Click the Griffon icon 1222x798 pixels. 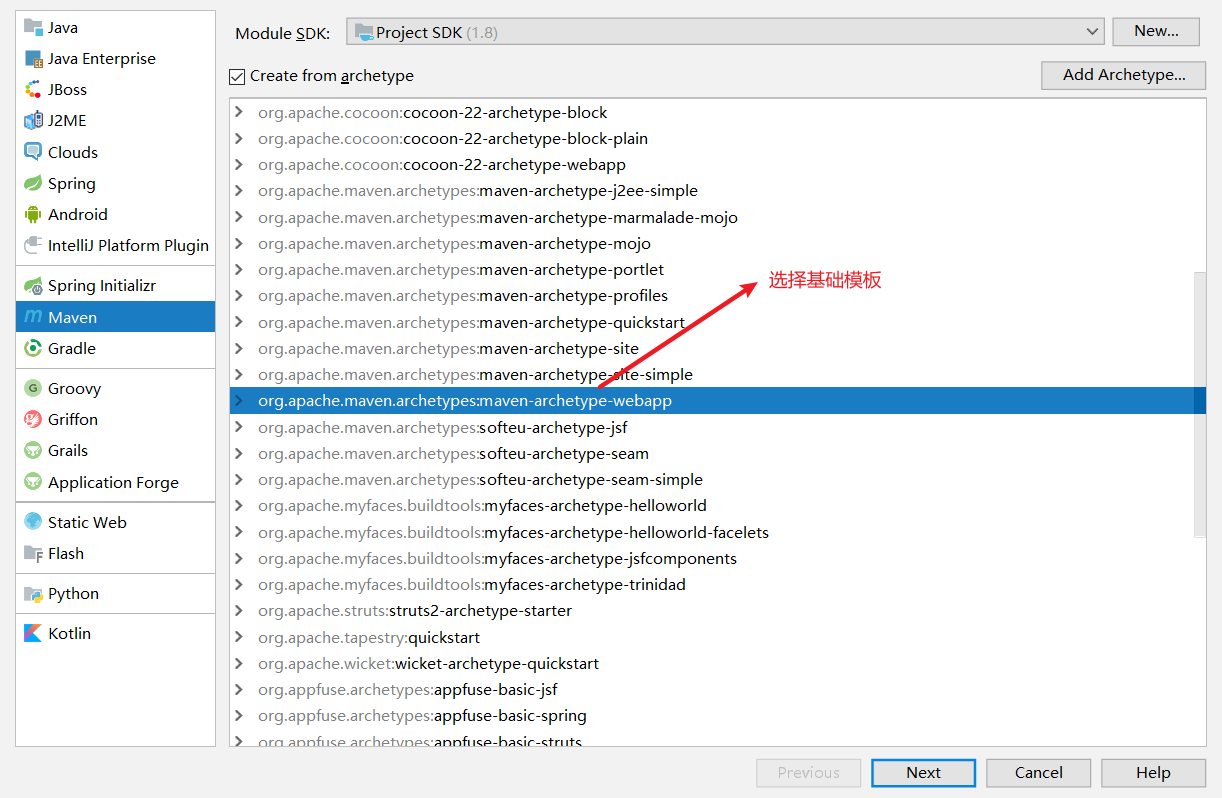[x=33, y=419]
